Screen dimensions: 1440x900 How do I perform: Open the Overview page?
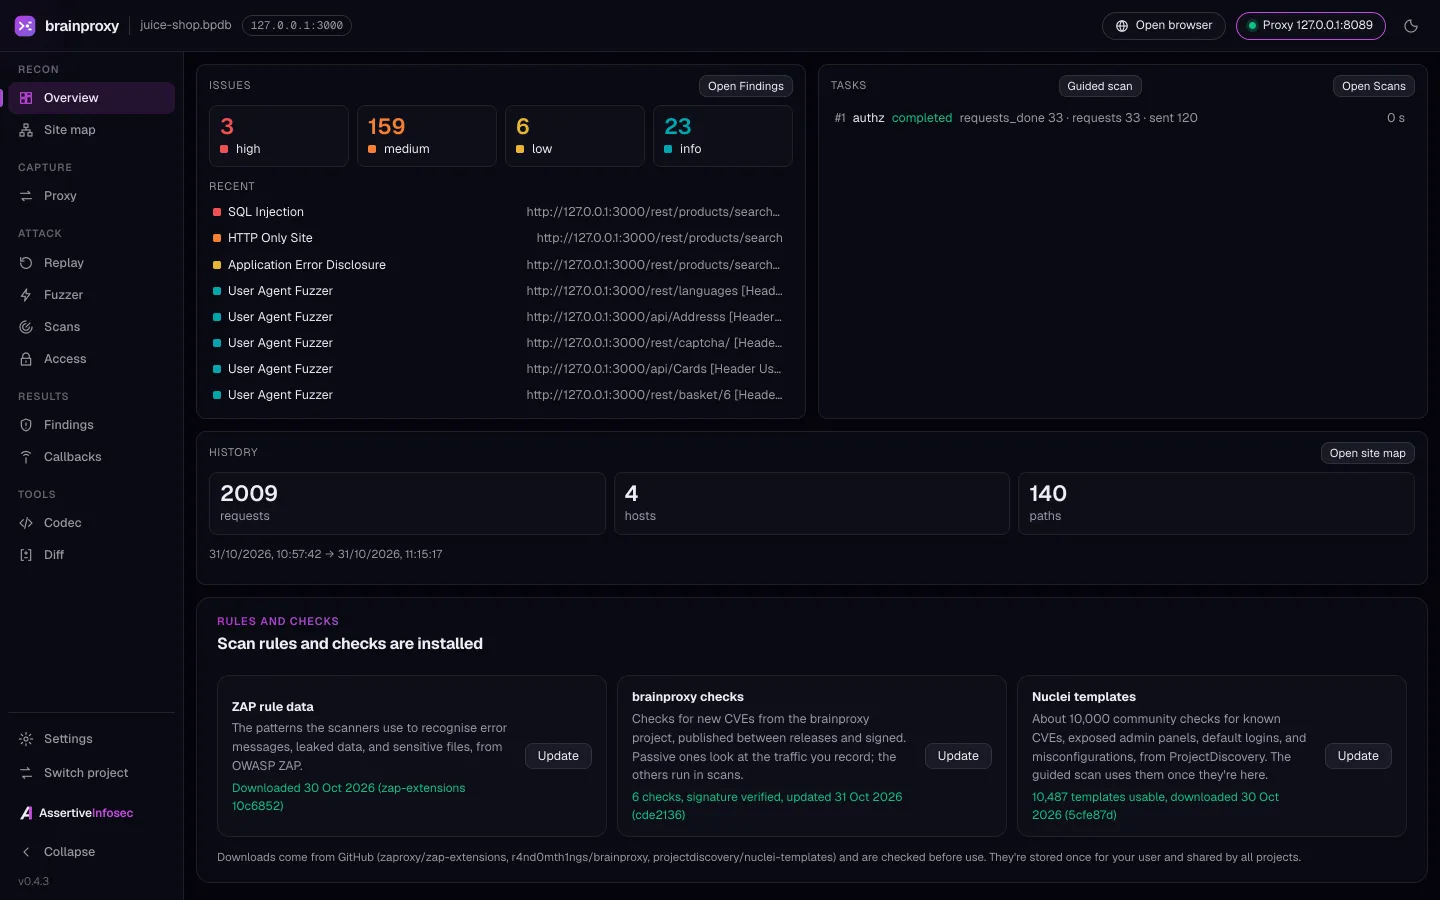point(91,98)
